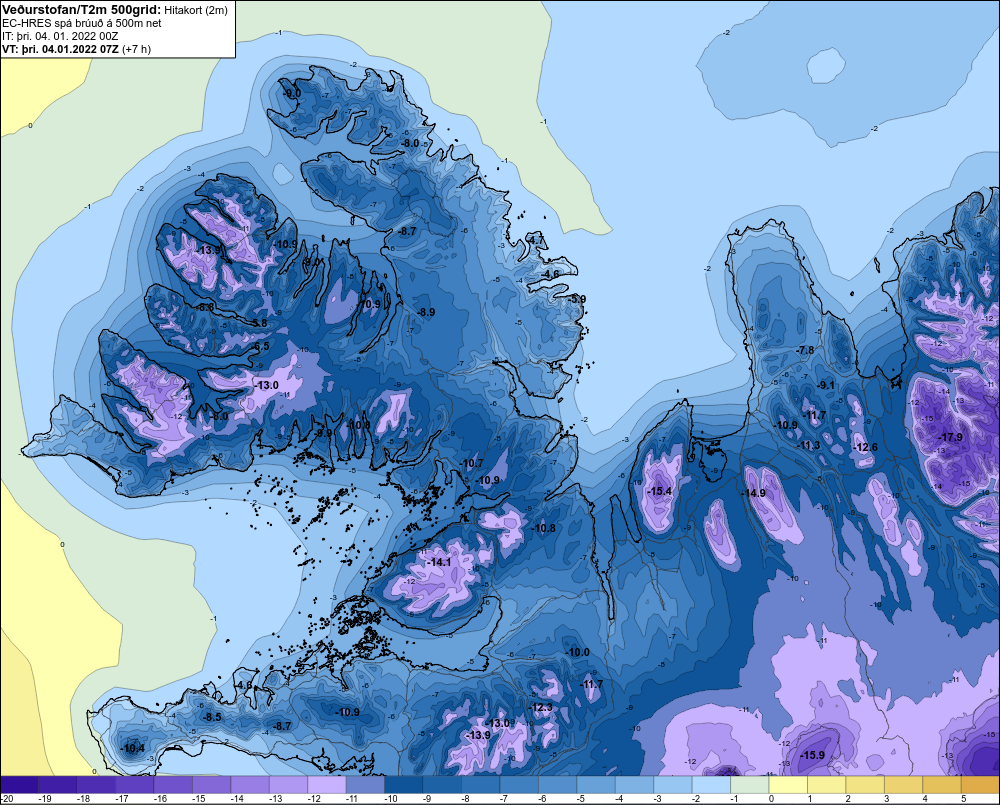The width and height of the screenshot is (1000, 805).
Task: Click the -7.8 temperature label
Action: 805,350
